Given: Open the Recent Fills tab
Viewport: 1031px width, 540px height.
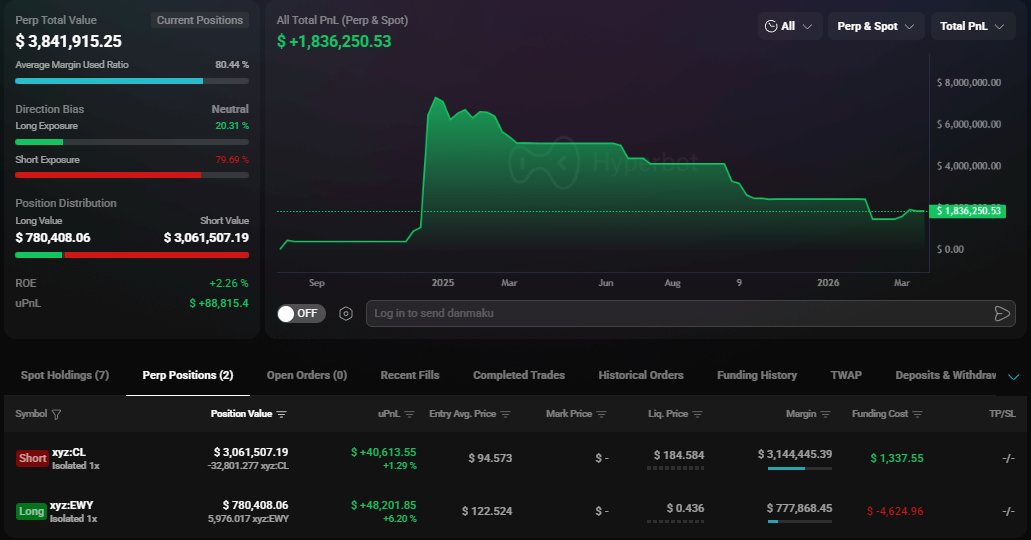Looking at the screenshot, I should click(409, 375).
